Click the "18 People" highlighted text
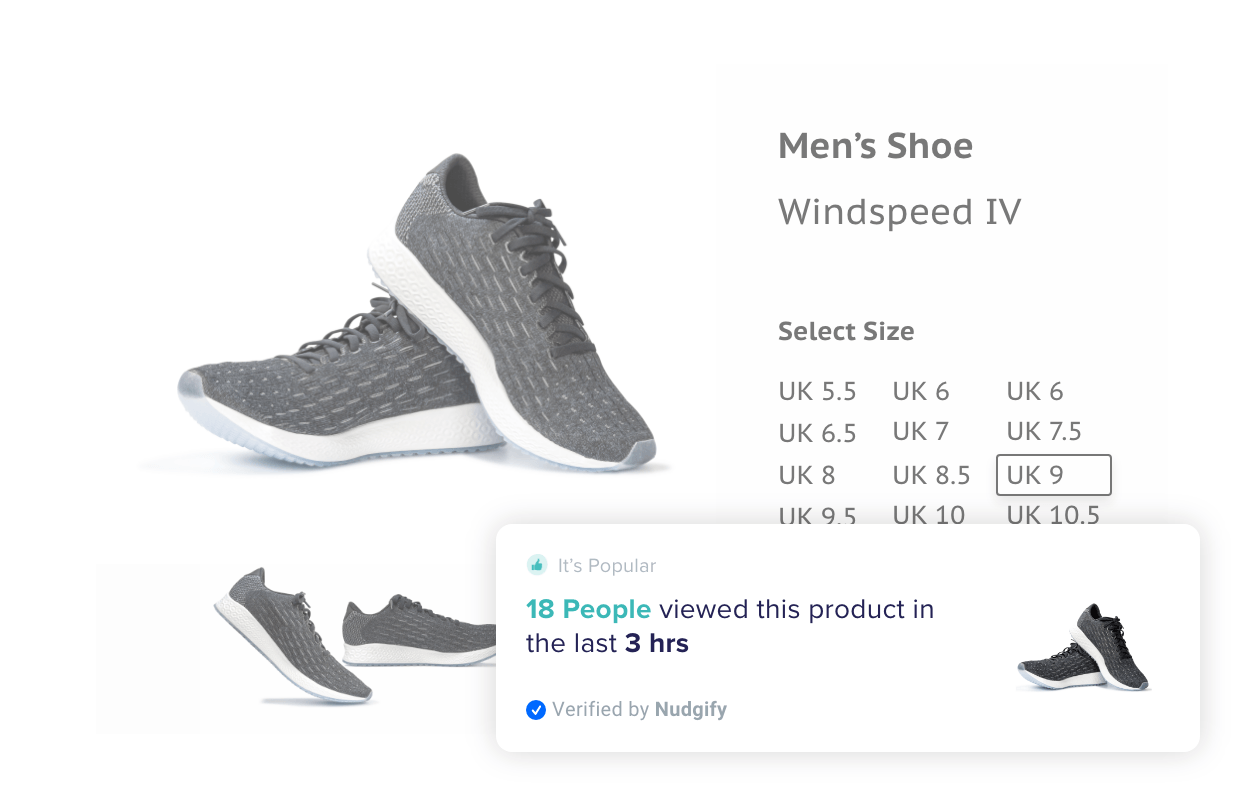The image size is (1234, 792). 588,609
